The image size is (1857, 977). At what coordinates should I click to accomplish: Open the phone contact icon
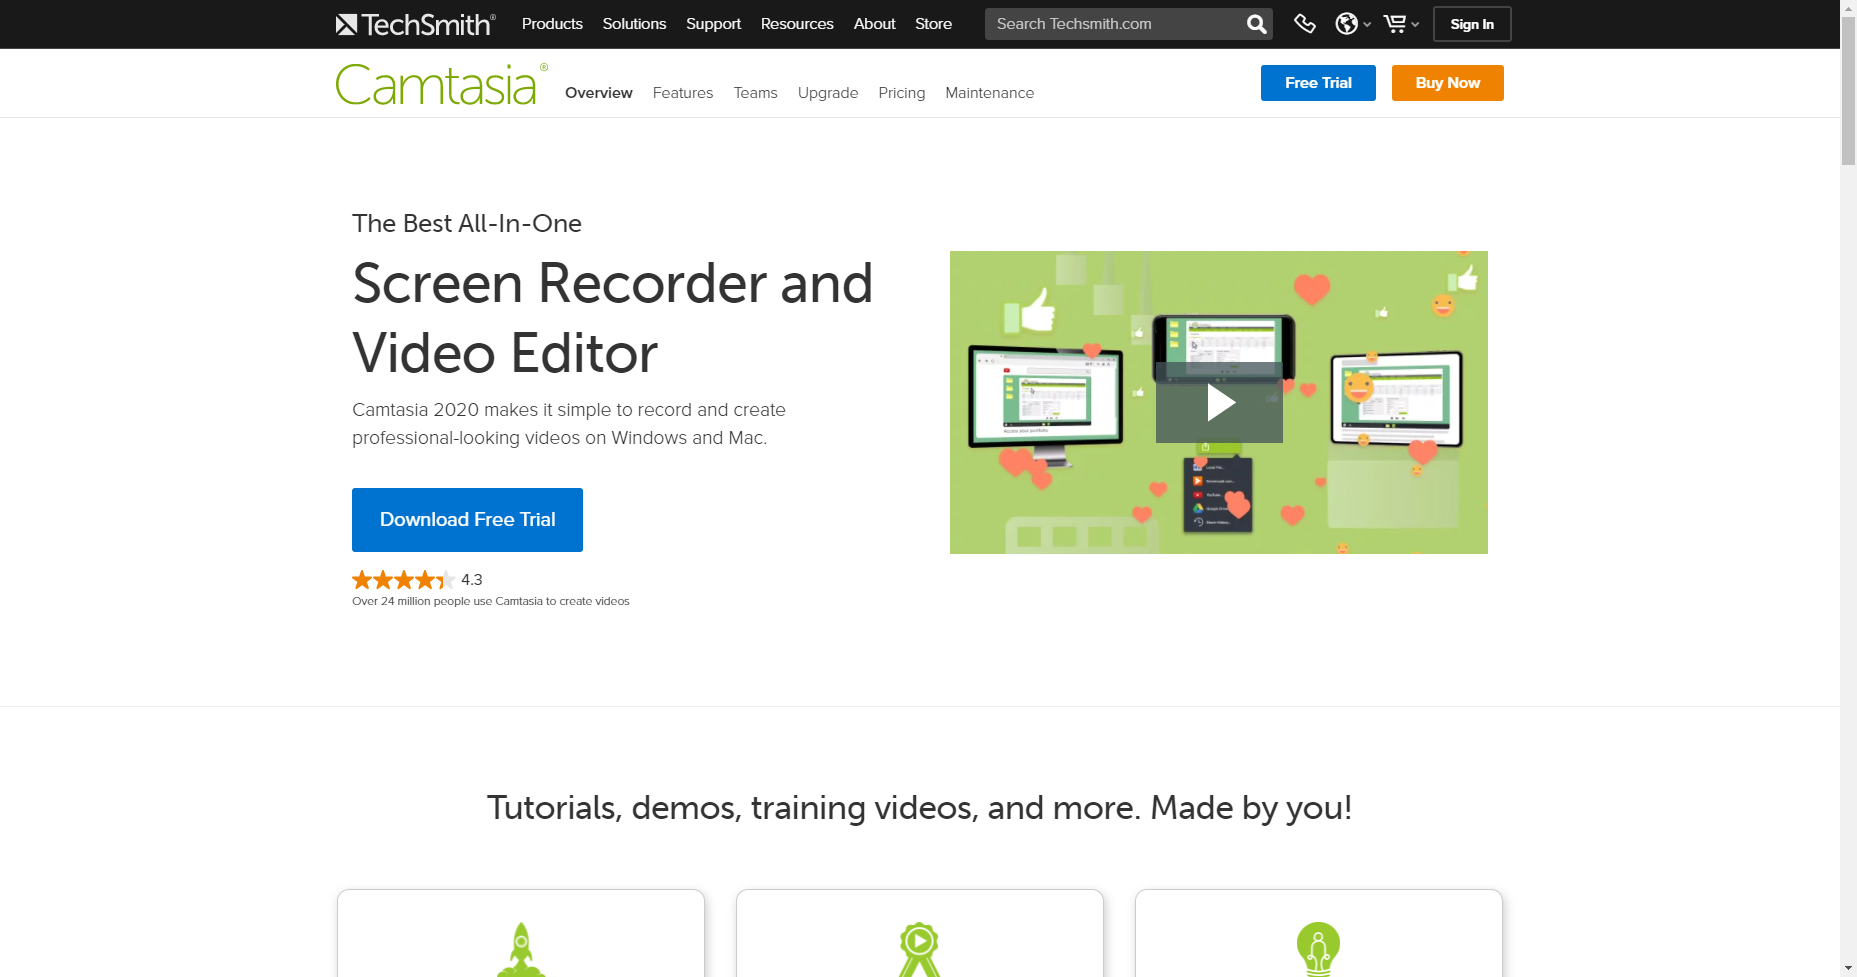pos(1304,24)
